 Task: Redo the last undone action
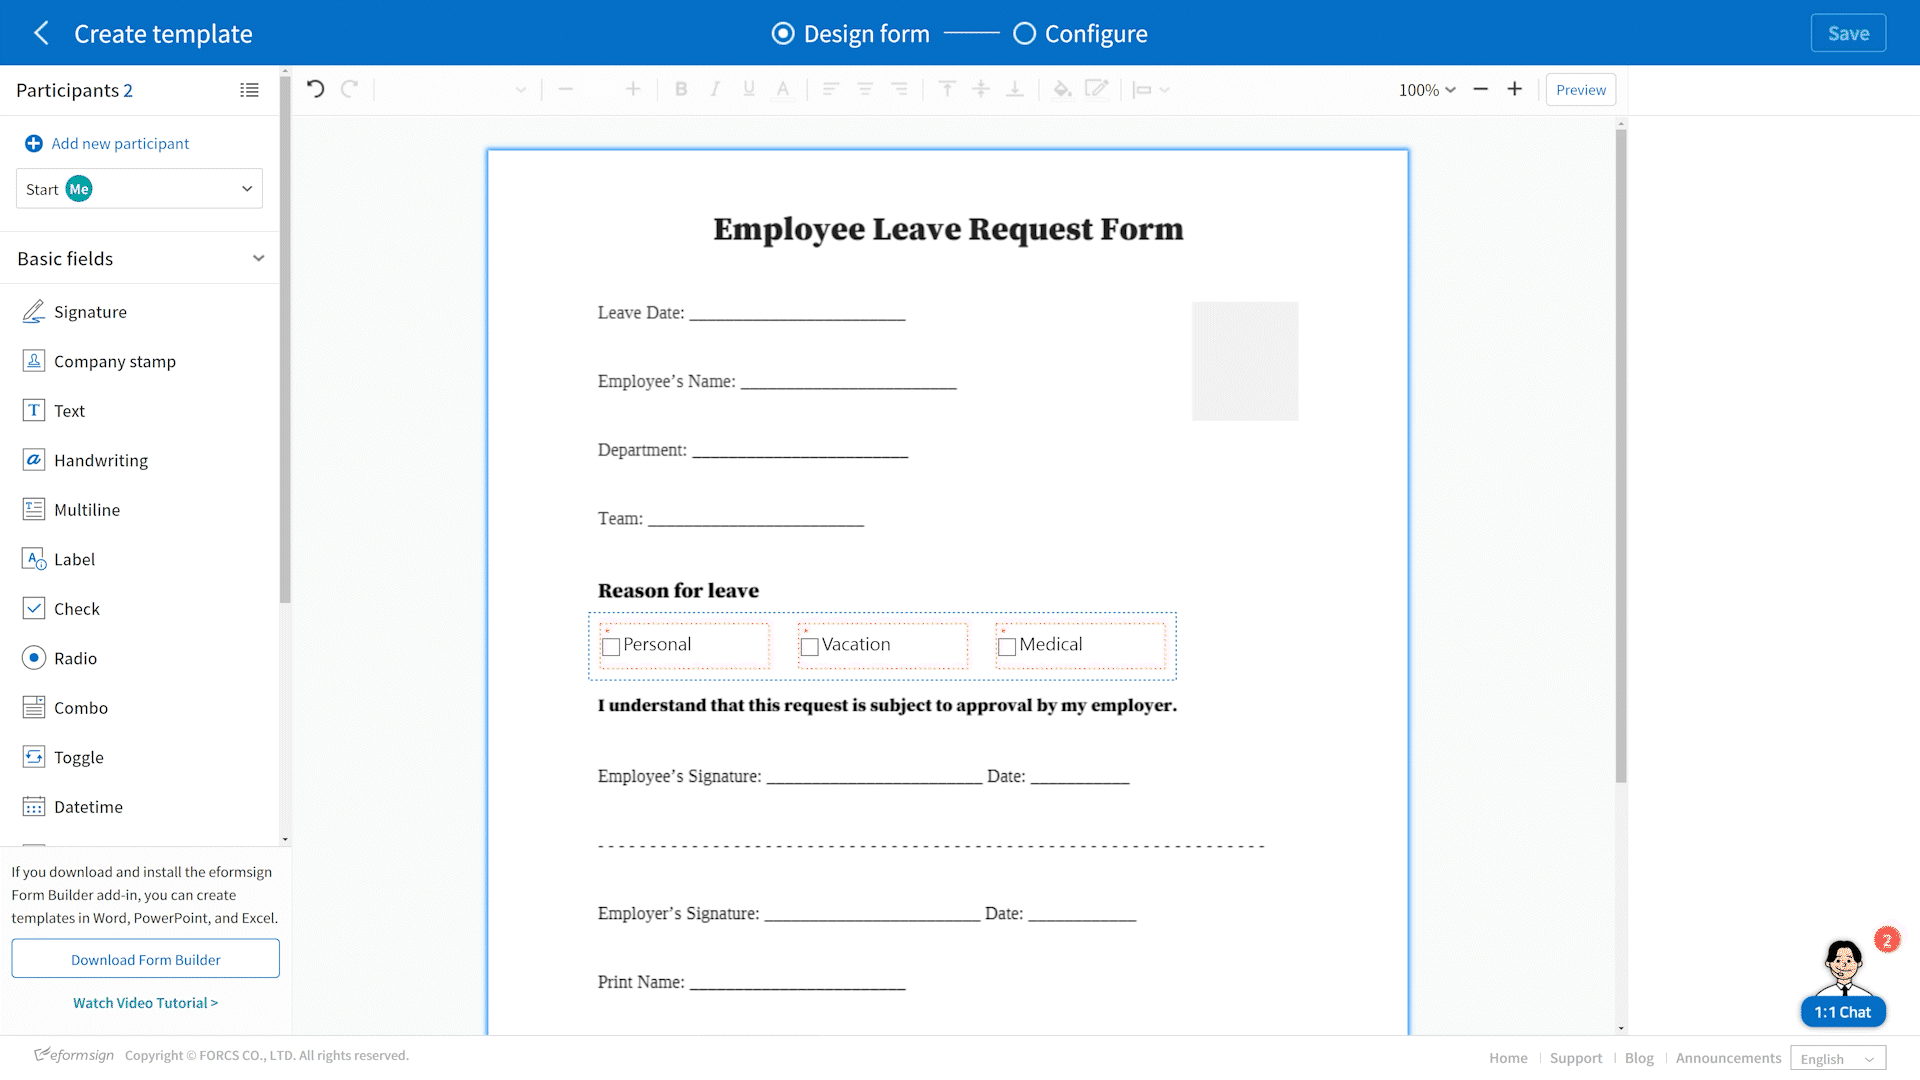(x=349, y=89)
